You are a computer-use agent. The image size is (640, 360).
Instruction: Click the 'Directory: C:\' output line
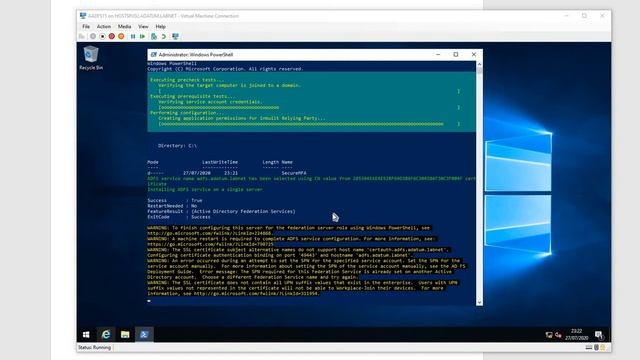tap(177, 146)
